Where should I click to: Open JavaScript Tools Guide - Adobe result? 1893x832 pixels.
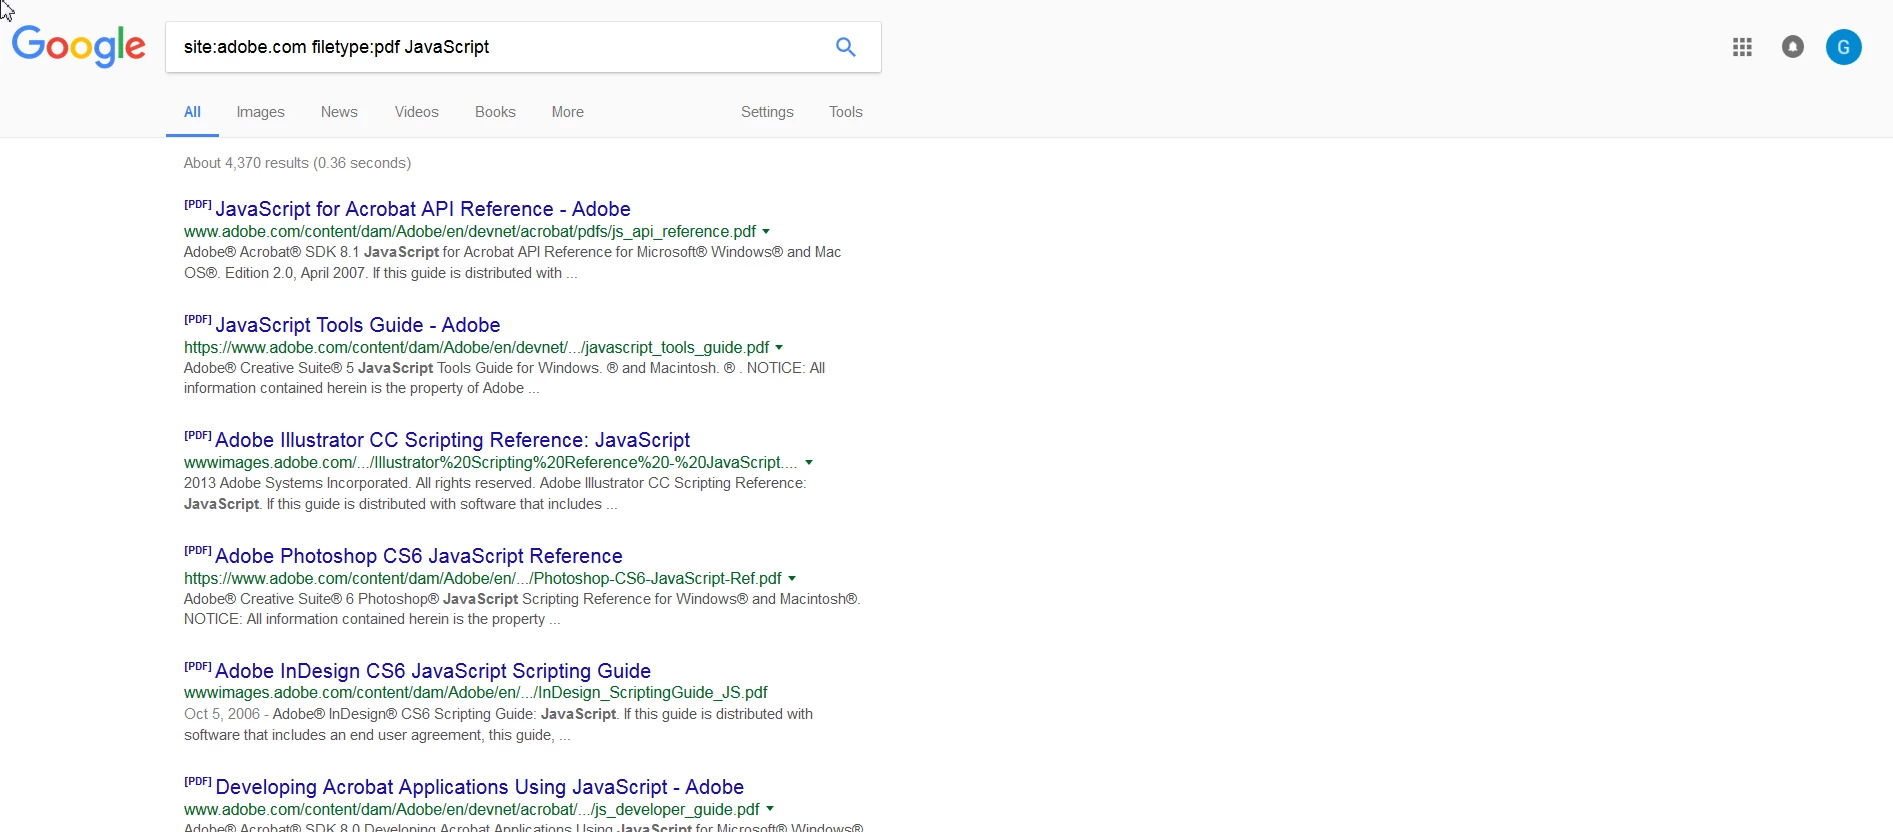(358, 325)
